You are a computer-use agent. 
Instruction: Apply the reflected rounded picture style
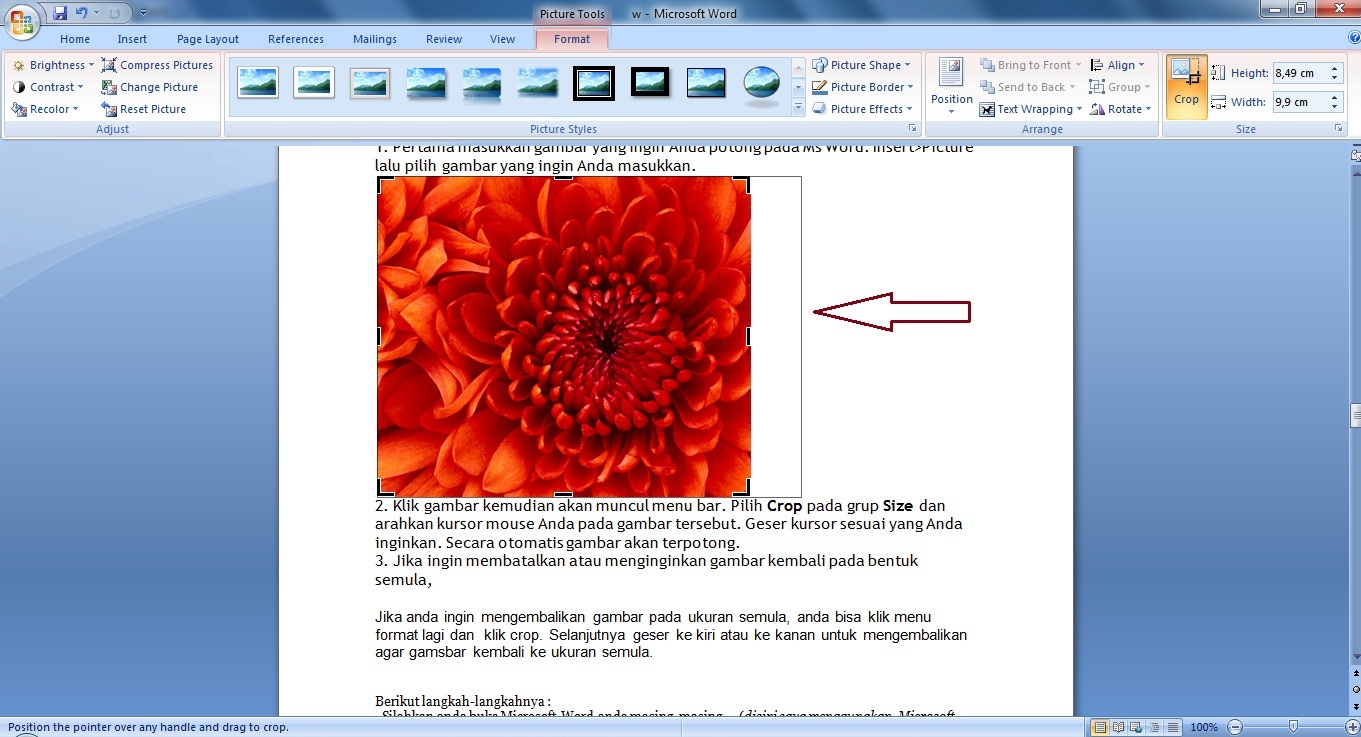[482, 85]
